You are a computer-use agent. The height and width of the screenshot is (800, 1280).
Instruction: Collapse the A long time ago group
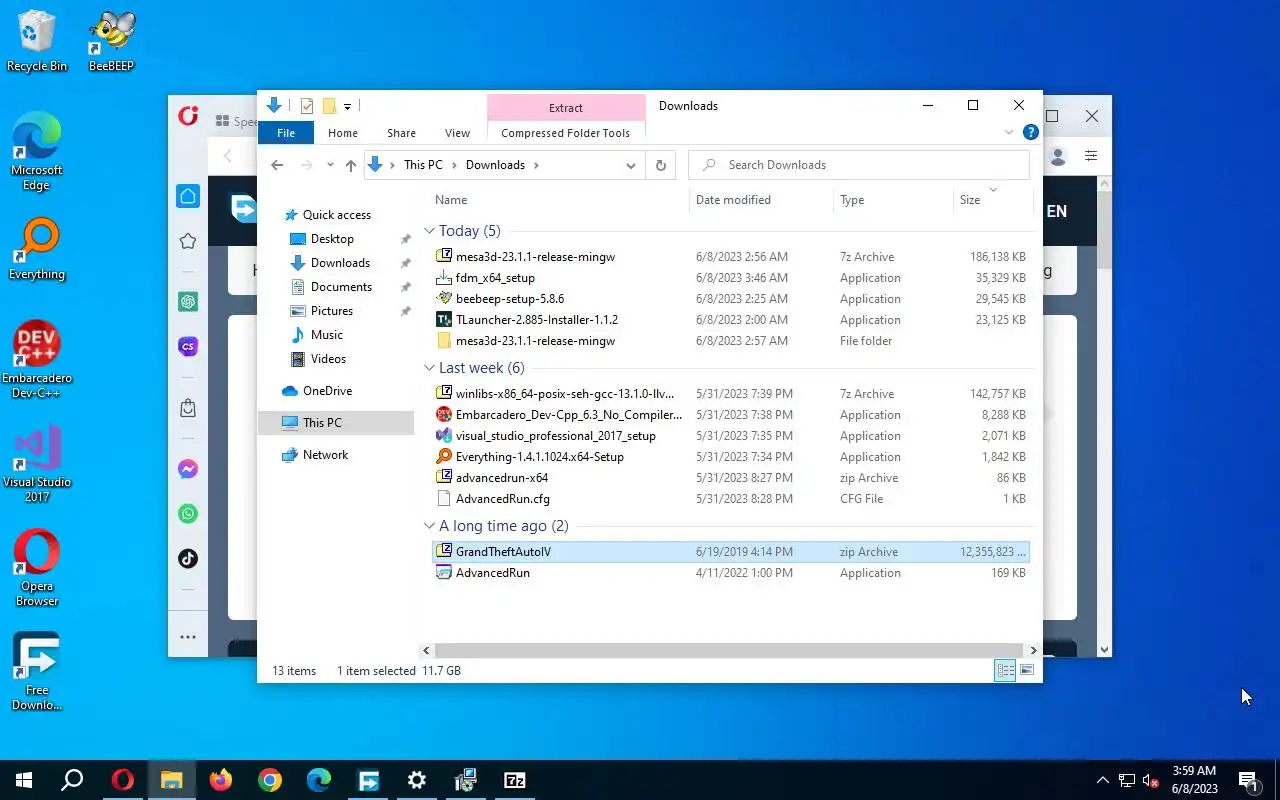(429, 526)
